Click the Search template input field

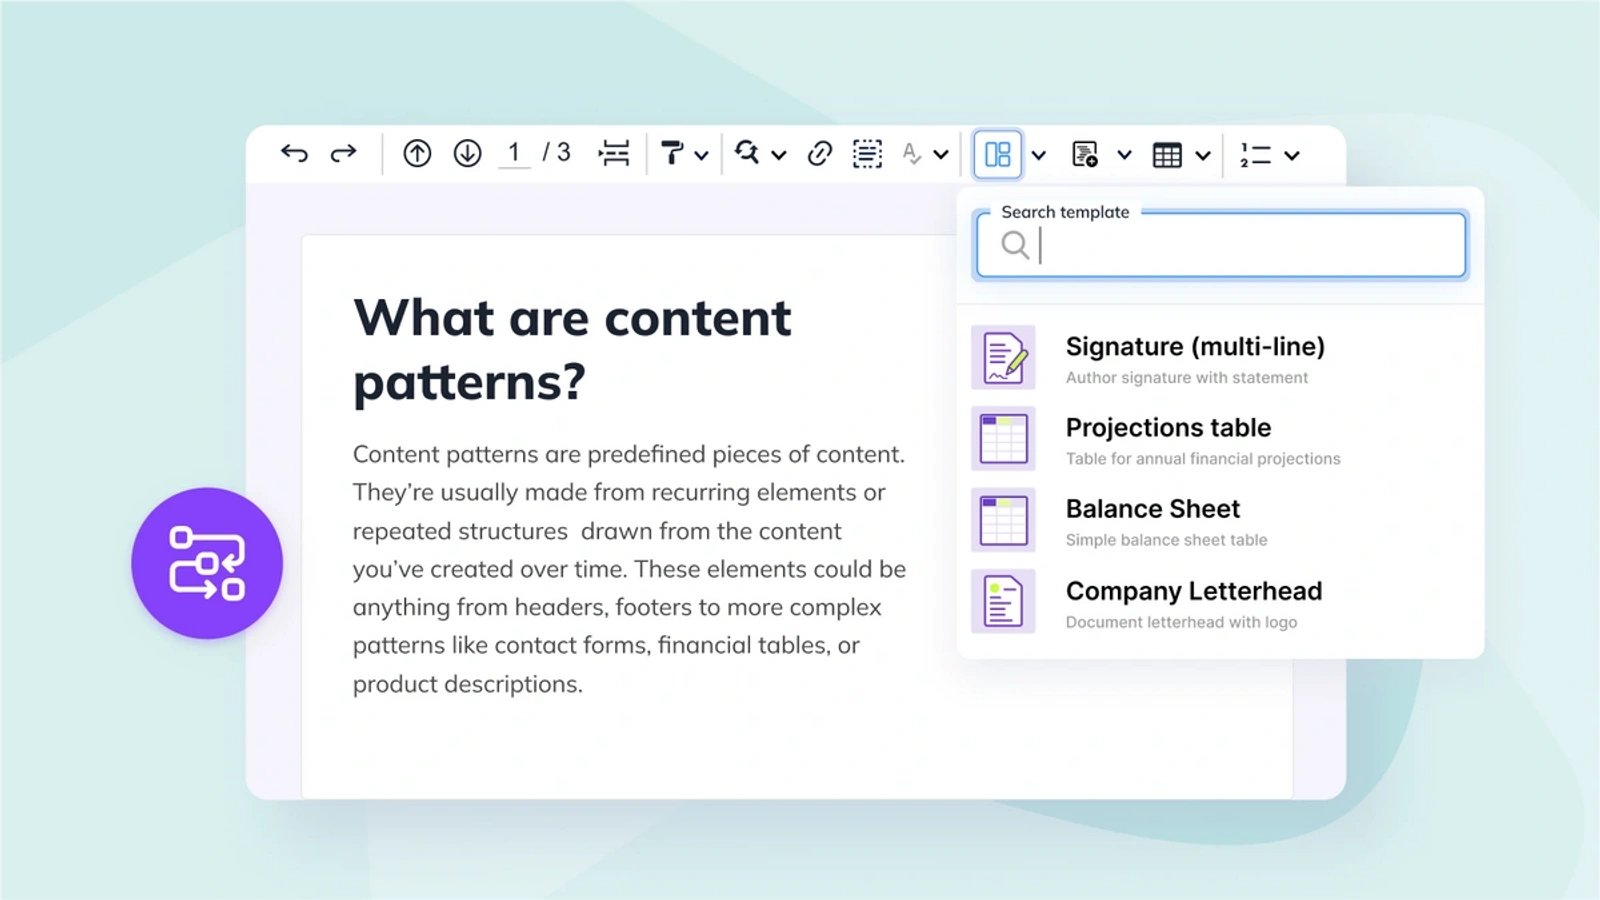(1220, 245)
